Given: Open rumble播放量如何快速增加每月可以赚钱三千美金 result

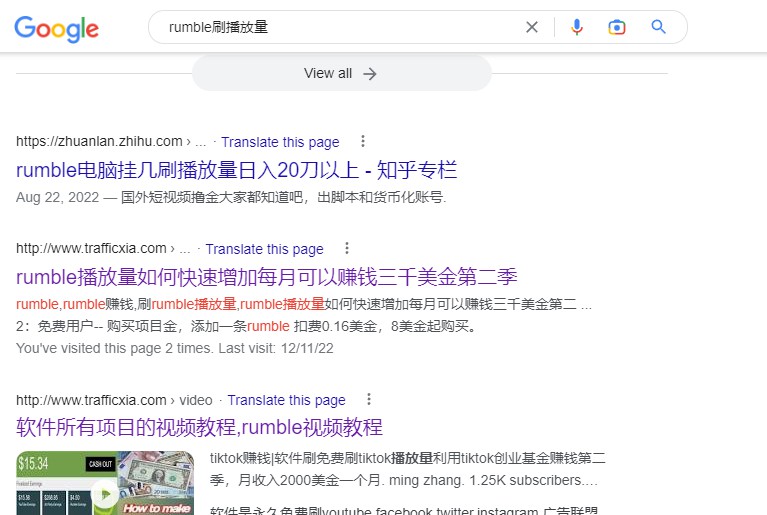Looking at the screenshot, I should pyautogui.click(x=267, y=277).
